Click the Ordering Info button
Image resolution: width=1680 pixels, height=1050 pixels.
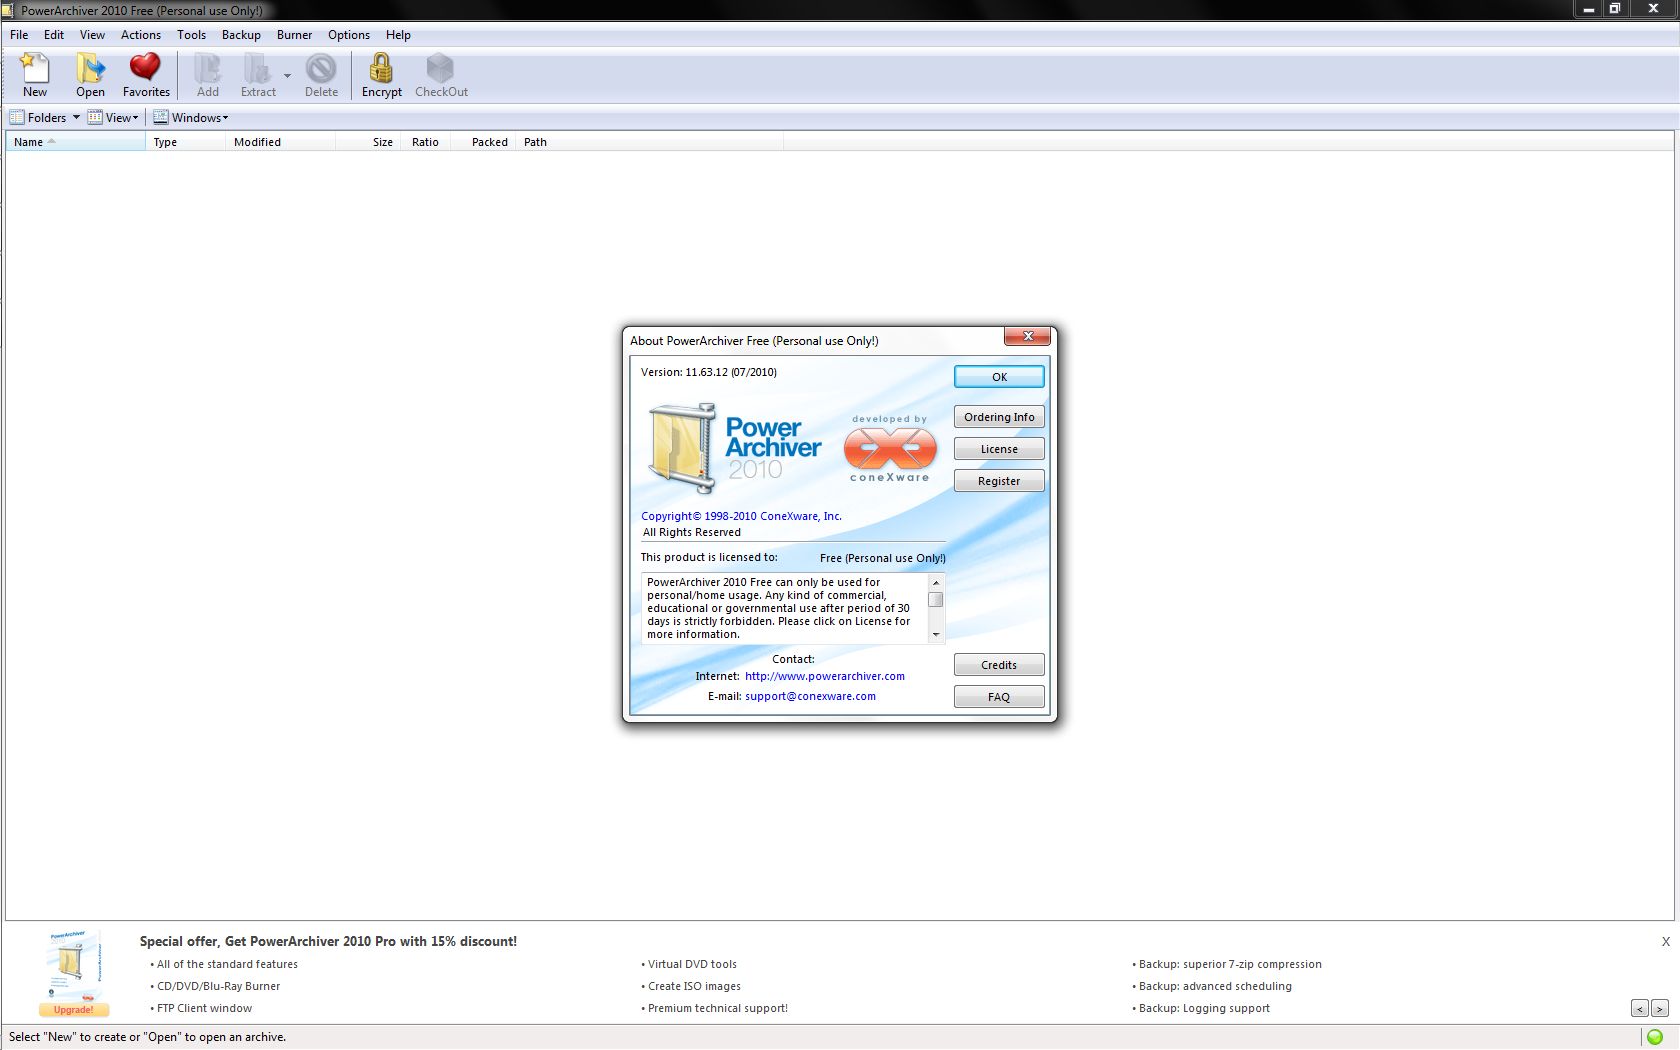pos(999,417)
